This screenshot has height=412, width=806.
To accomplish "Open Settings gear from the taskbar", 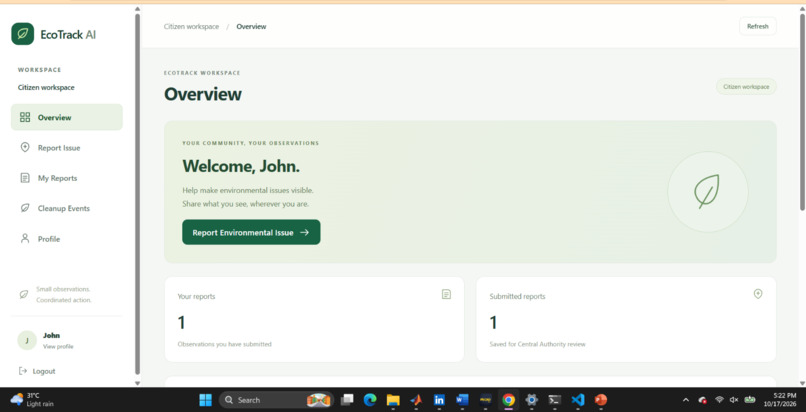I will (532, 400).
